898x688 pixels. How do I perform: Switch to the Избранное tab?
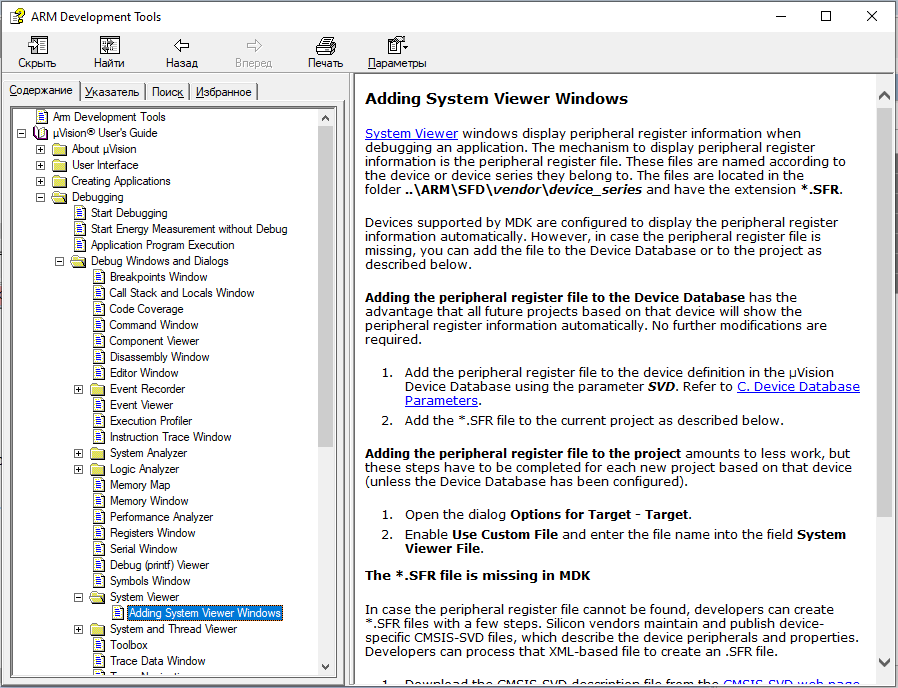click(223, 92)
